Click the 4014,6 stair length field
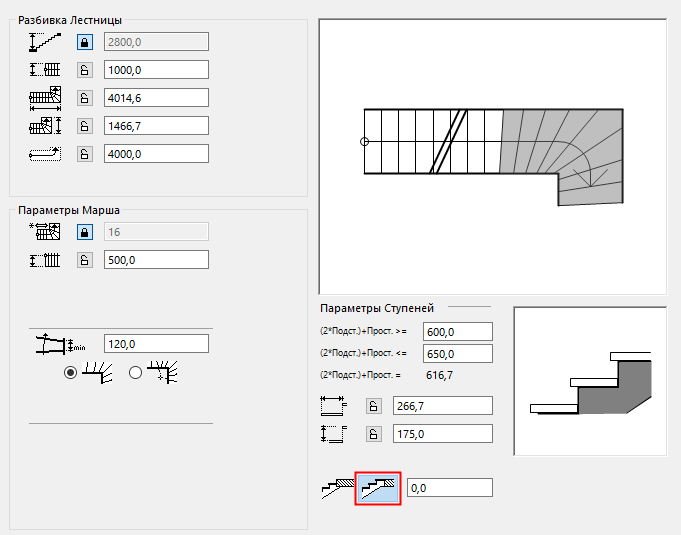Image resolution: width=681 pixels, height=535 pixels. pyautogui.click(x=156, y=97)
